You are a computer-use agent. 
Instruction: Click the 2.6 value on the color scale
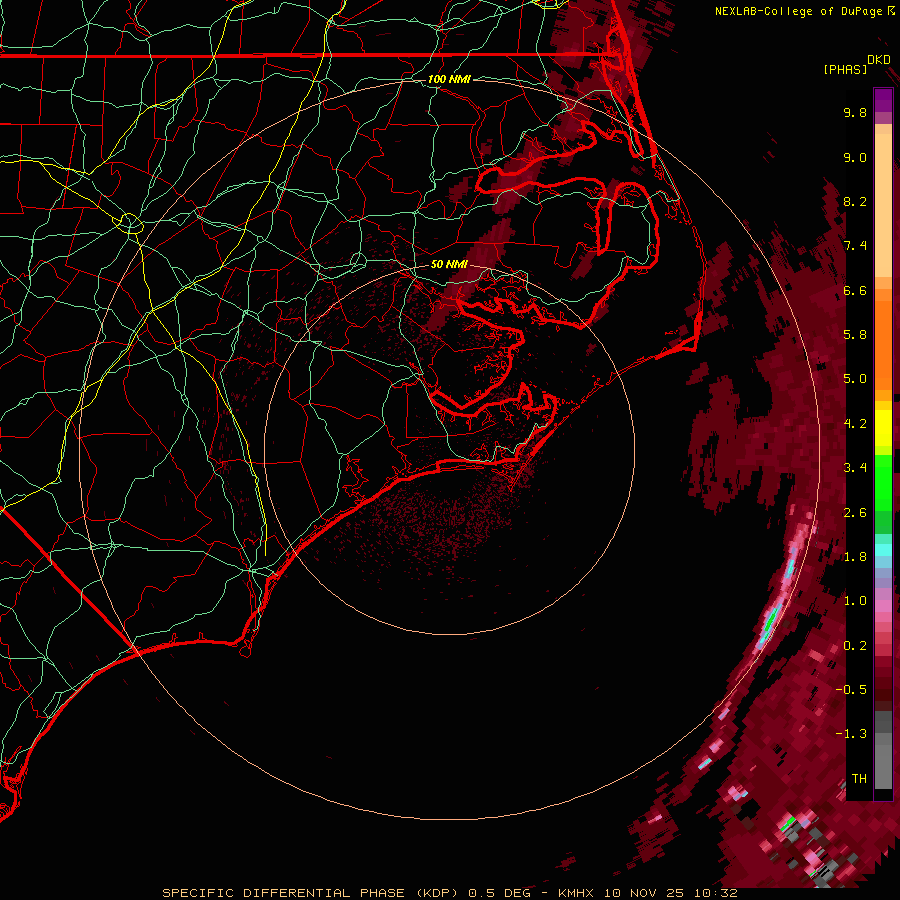click(x=855, y=513)
